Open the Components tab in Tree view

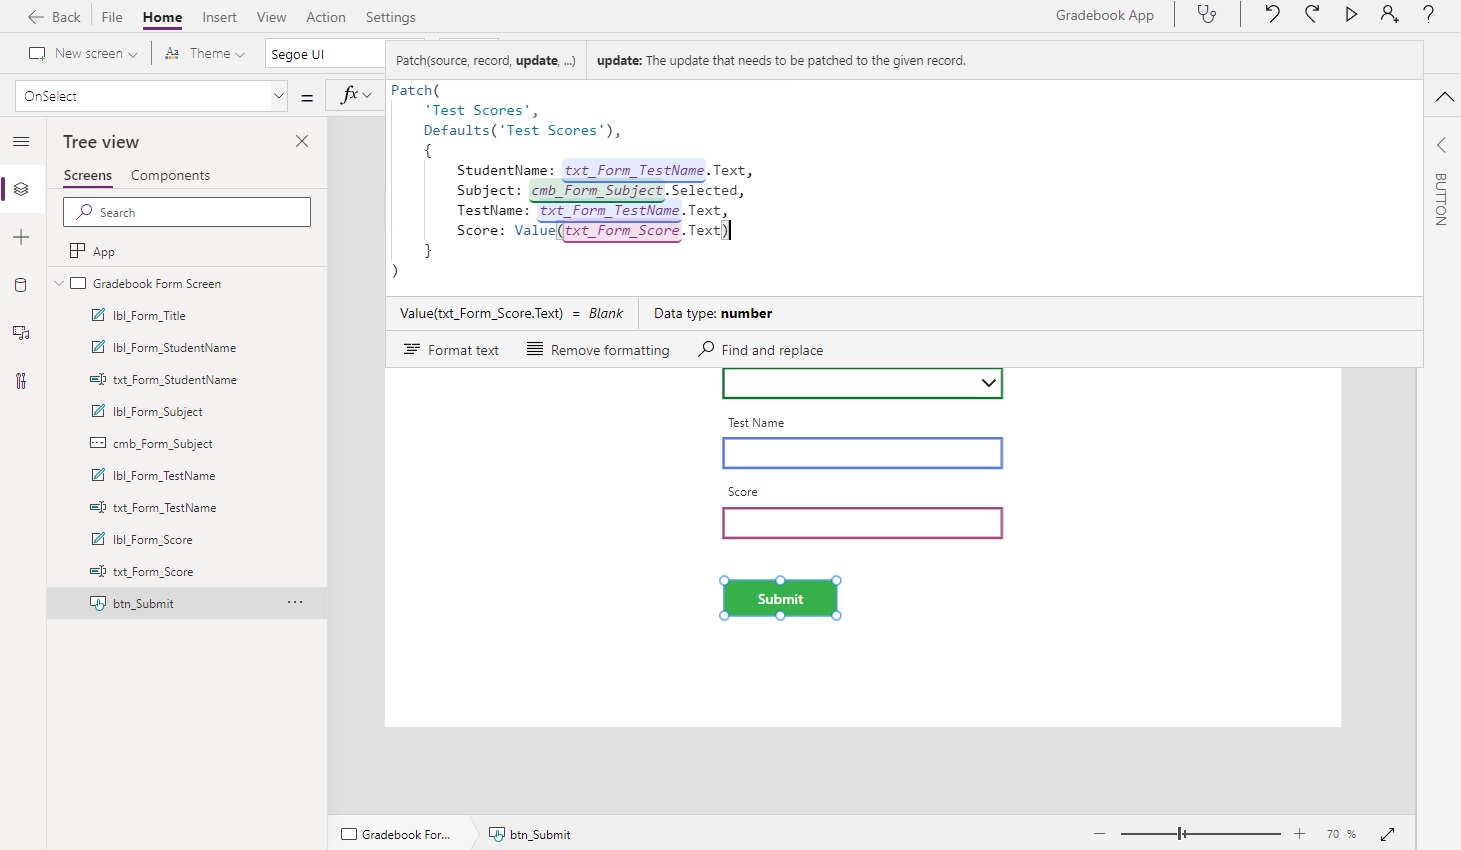coord(170,175)
